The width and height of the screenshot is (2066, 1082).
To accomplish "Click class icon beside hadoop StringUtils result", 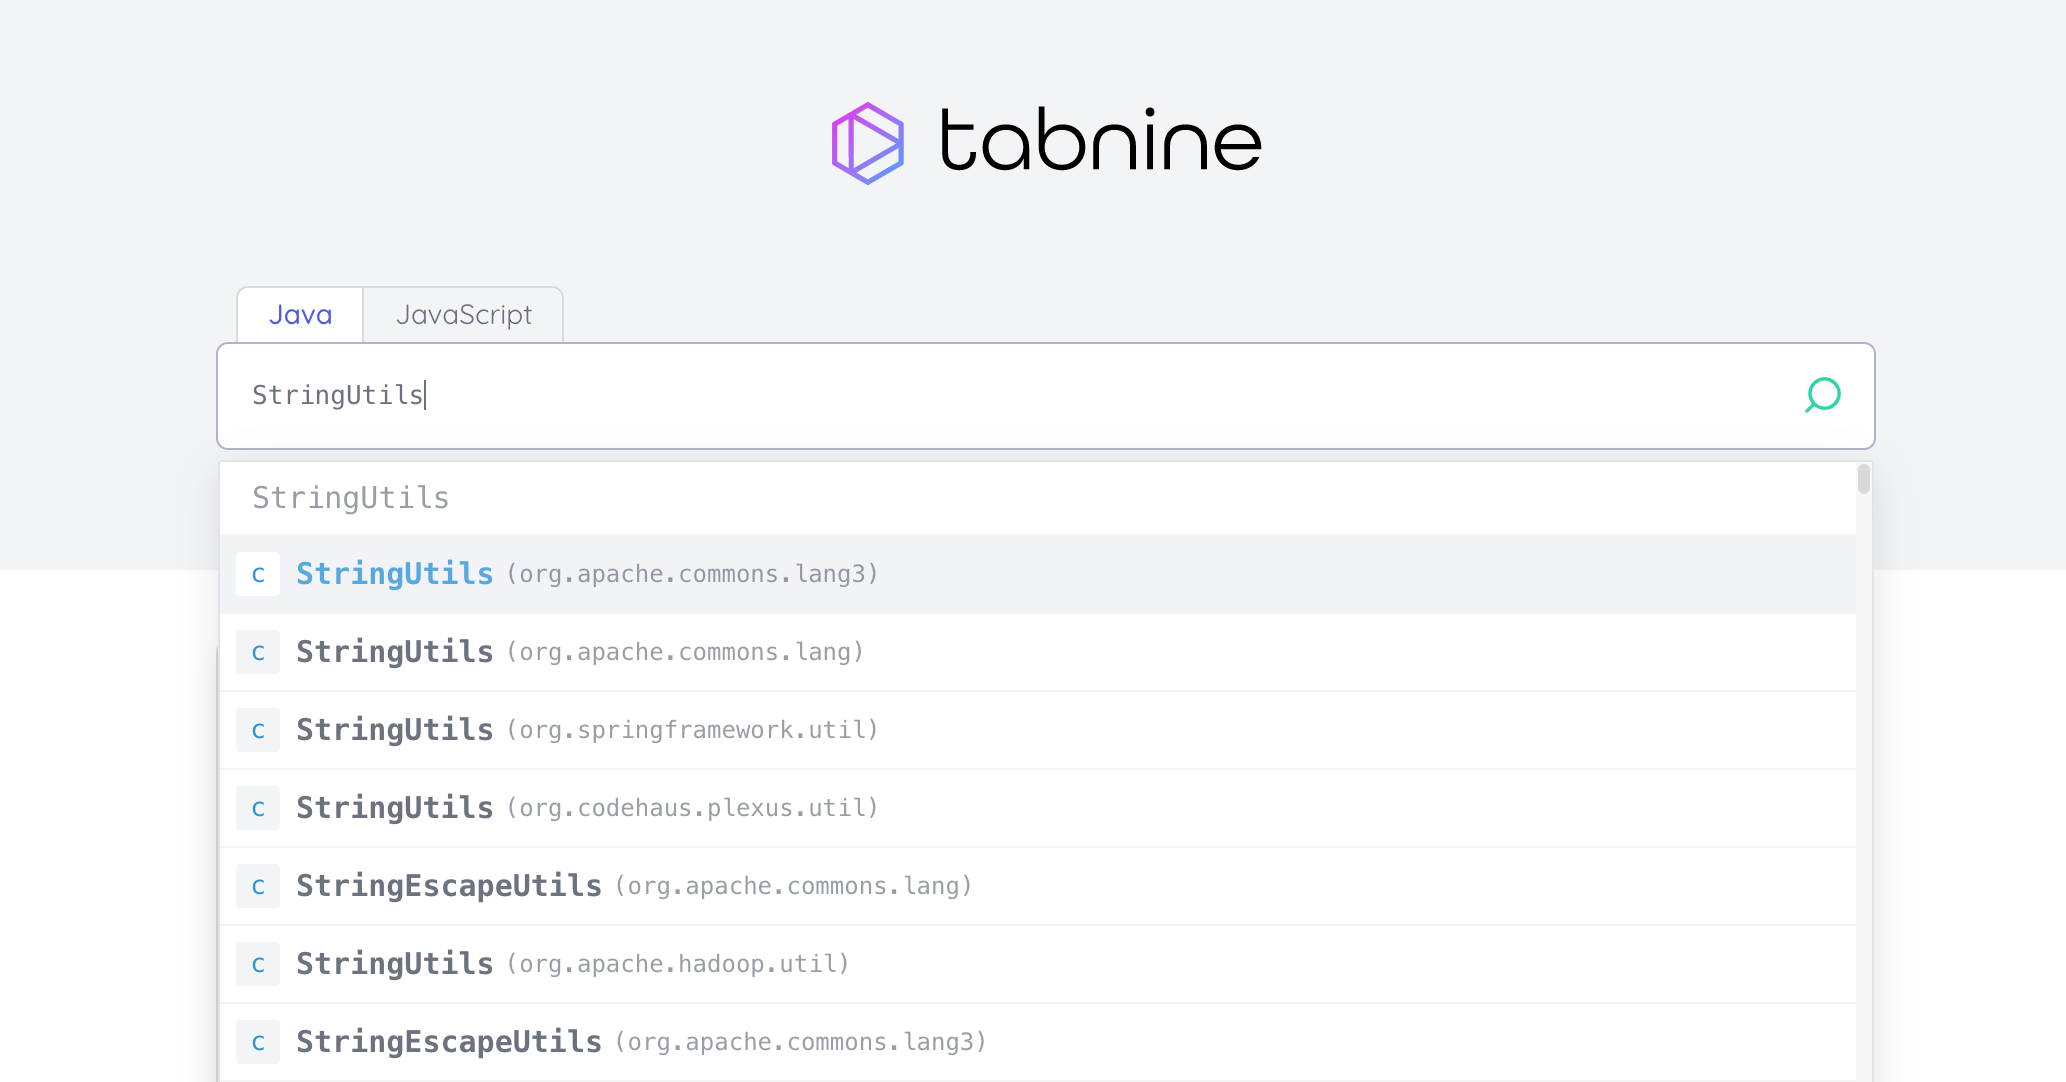I will (x=258, y=964).
